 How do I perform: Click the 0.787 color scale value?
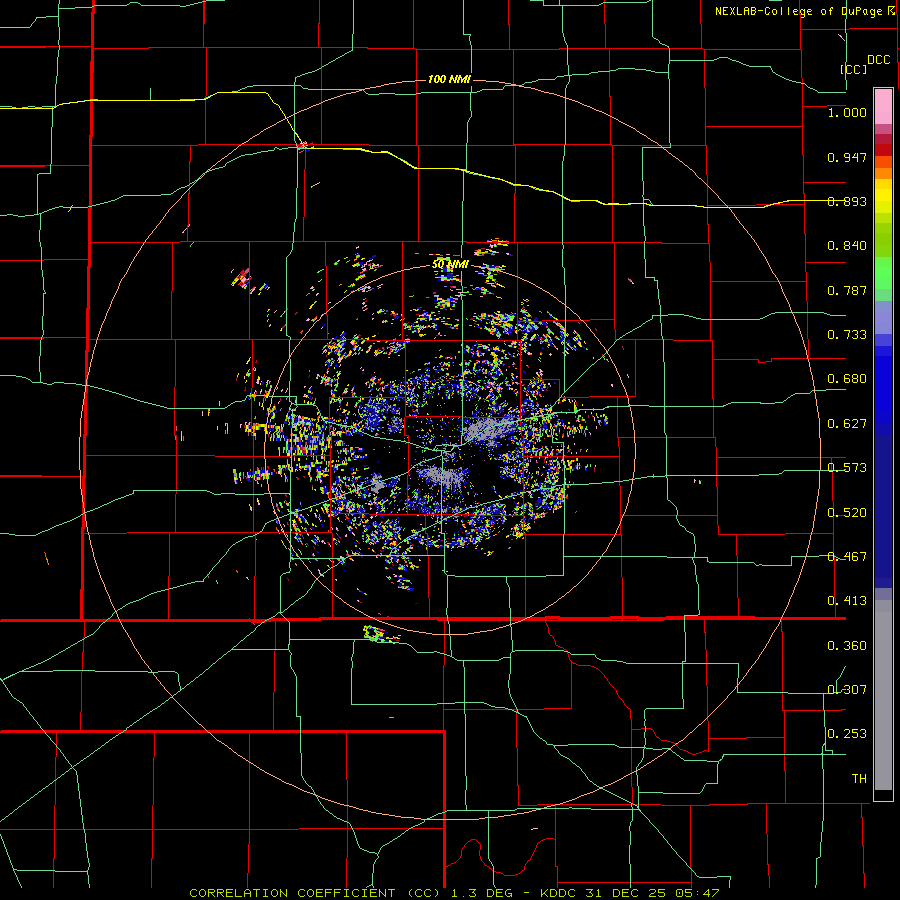(x=847, y=290)
